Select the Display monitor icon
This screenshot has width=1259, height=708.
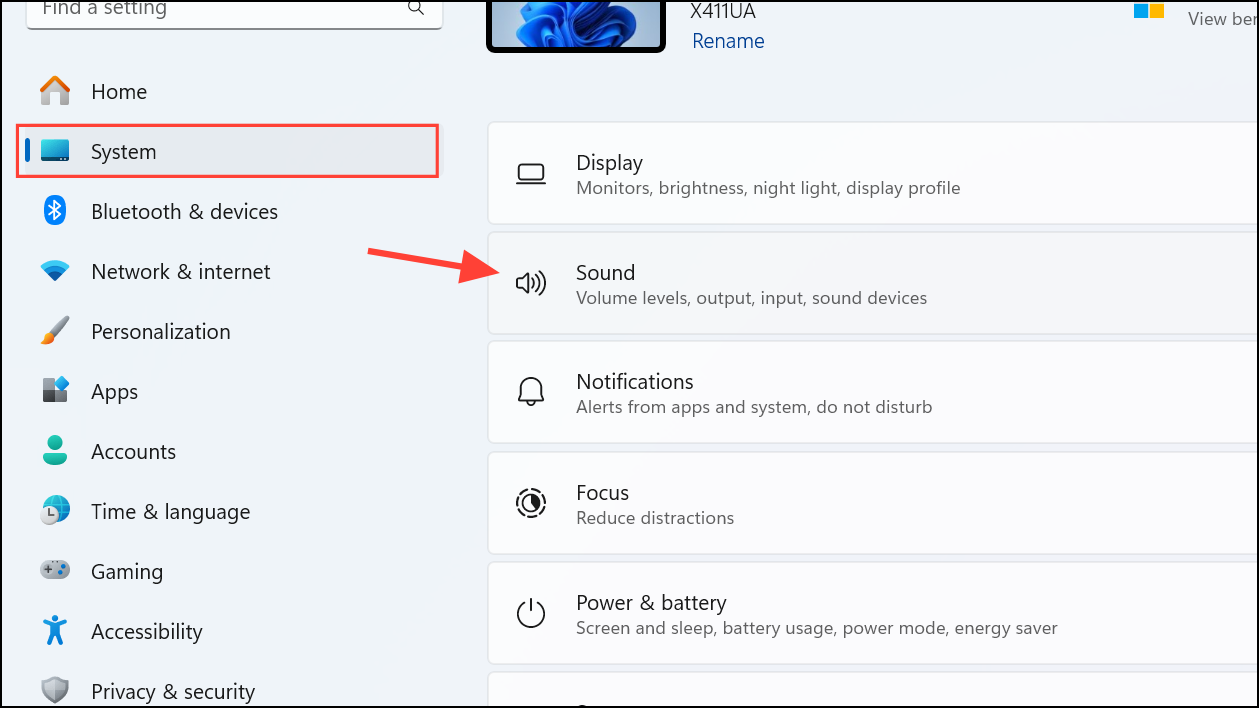[x=531, y=173]
